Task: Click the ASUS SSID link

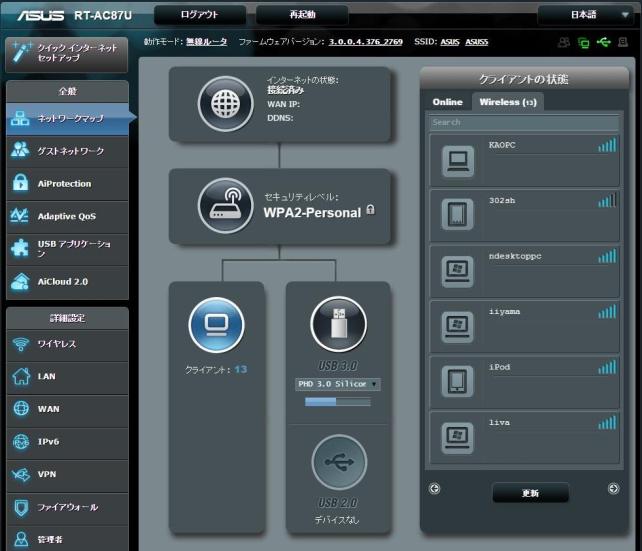Action: [x=450, y=42]
